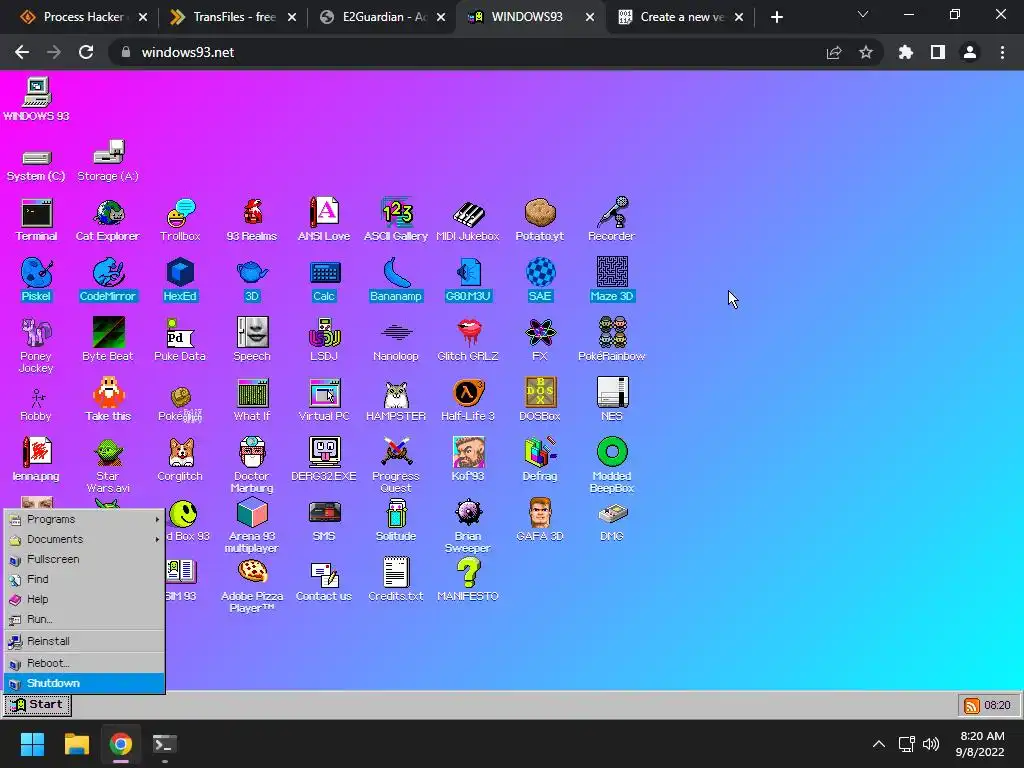Open the WINDOWS 93 computer icon
1024x768 pixels.
pyautogui.click(x=37, y=99)
